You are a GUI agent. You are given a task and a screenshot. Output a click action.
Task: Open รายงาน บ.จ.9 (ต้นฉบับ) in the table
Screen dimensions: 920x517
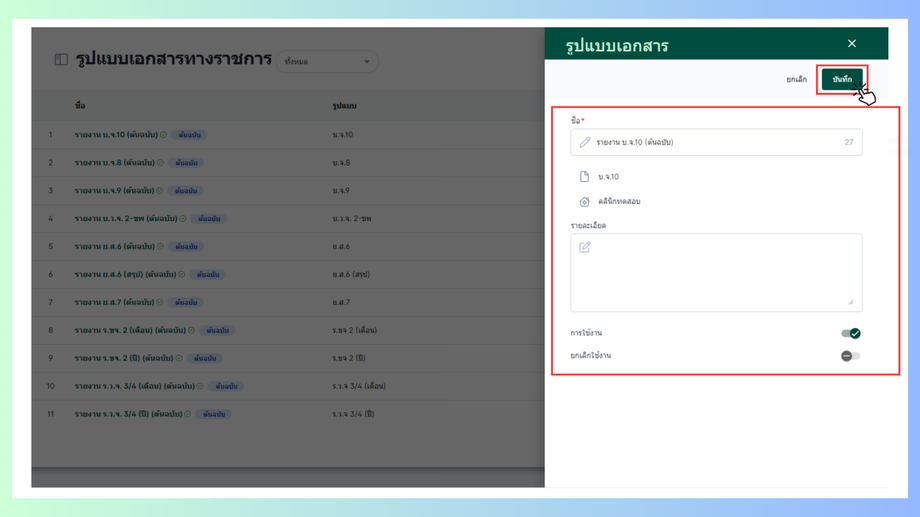click(x=114, y=191)
